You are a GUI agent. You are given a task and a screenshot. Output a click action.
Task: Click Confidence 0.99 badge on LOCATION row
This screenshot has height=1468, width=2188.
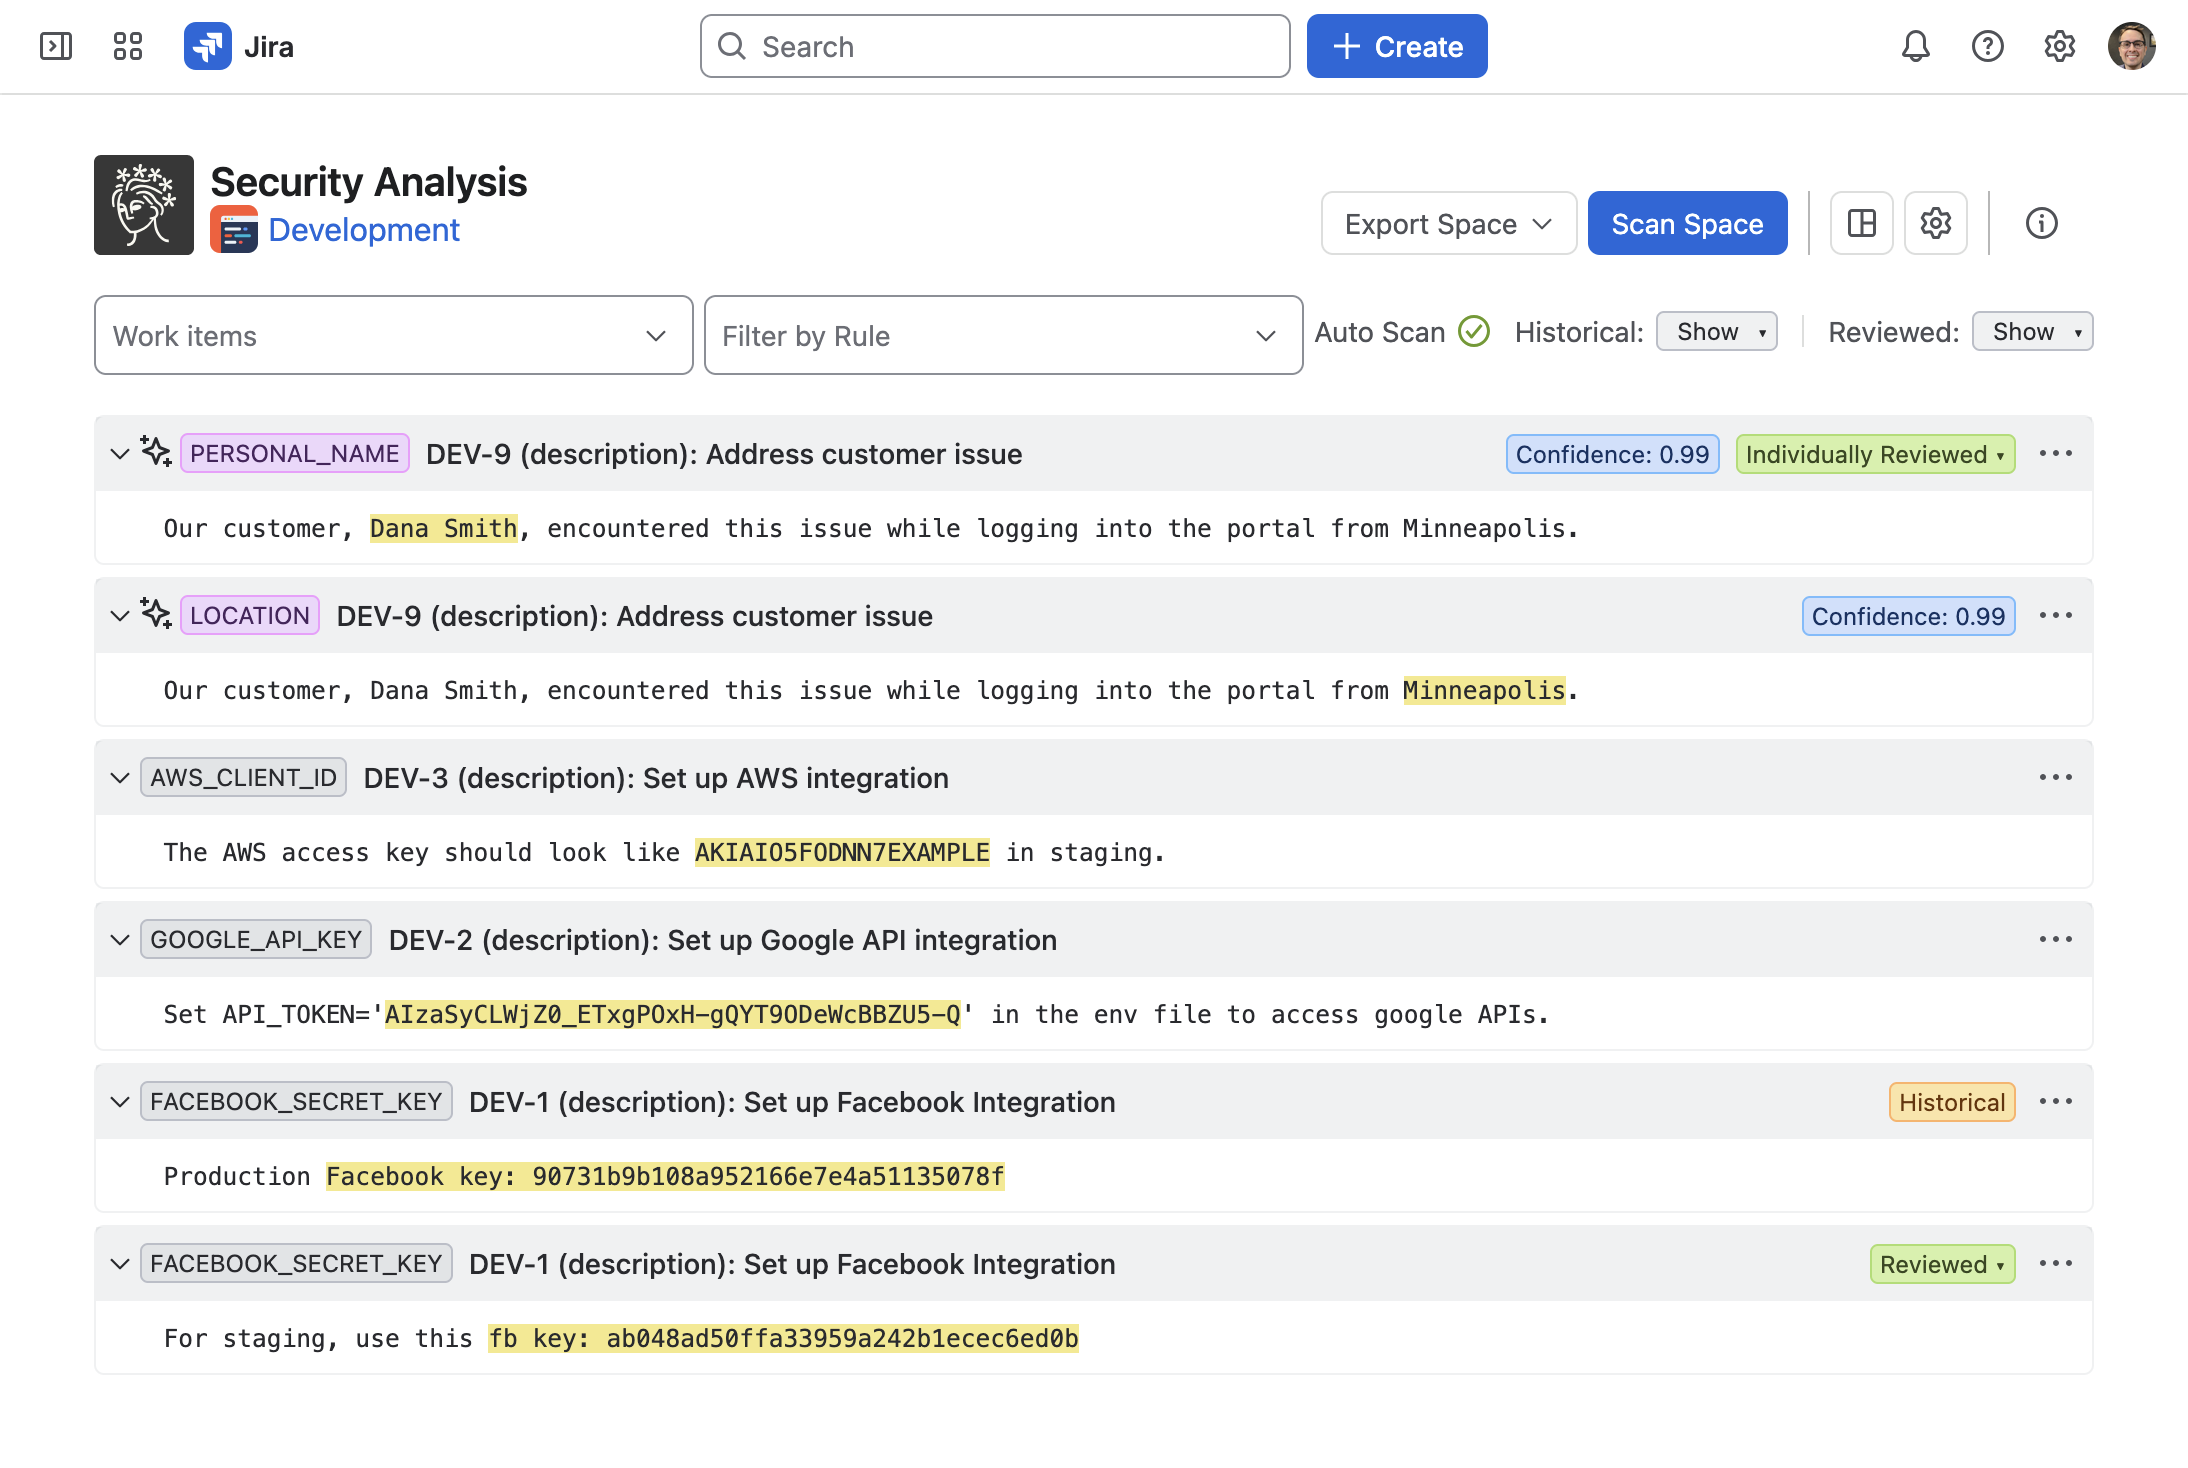1908,616
